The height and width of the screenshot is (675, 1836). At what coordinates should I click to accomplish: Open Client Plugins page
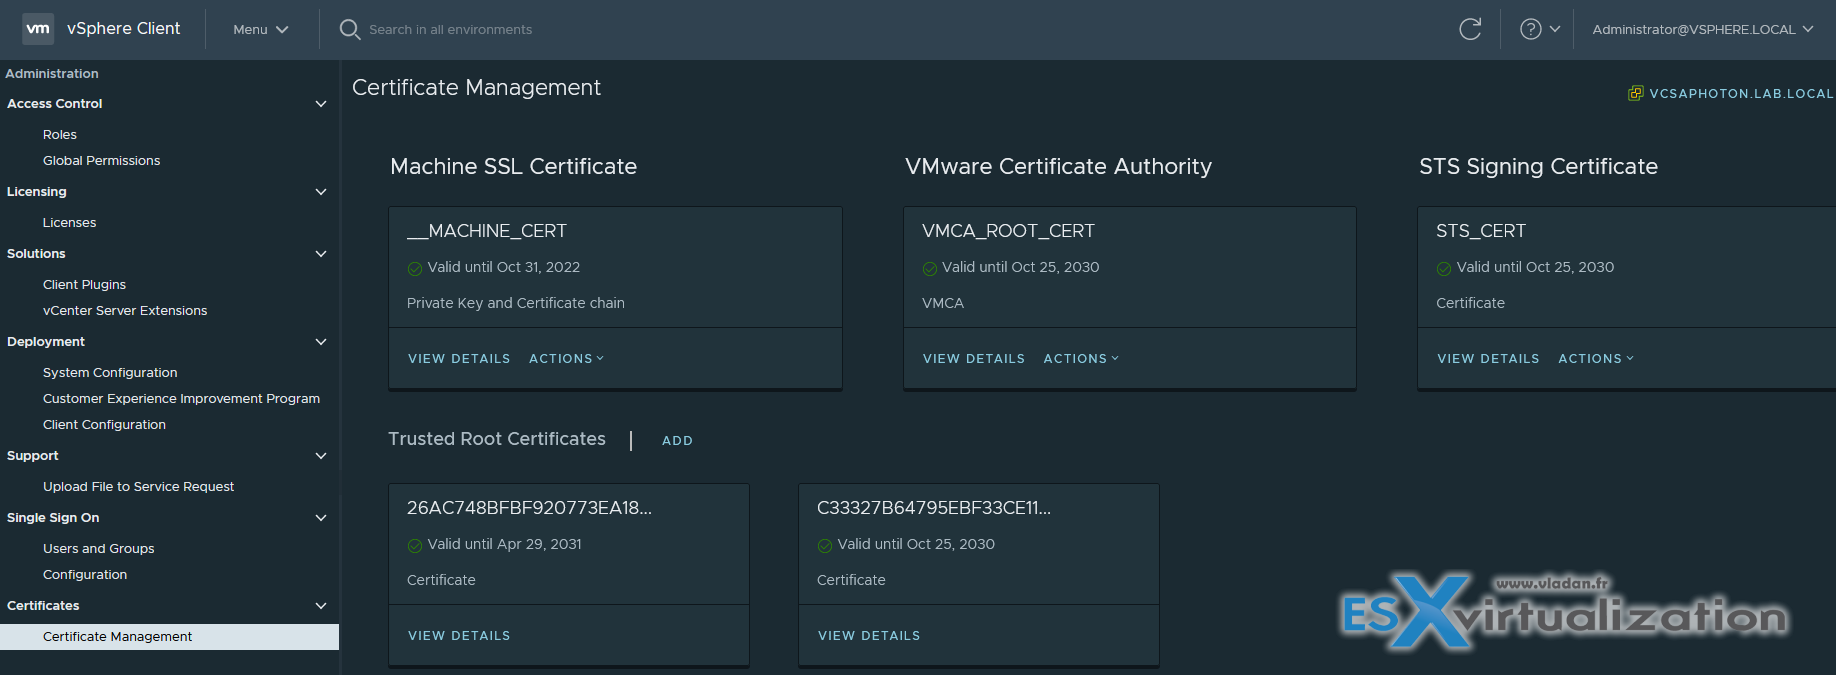84,284
